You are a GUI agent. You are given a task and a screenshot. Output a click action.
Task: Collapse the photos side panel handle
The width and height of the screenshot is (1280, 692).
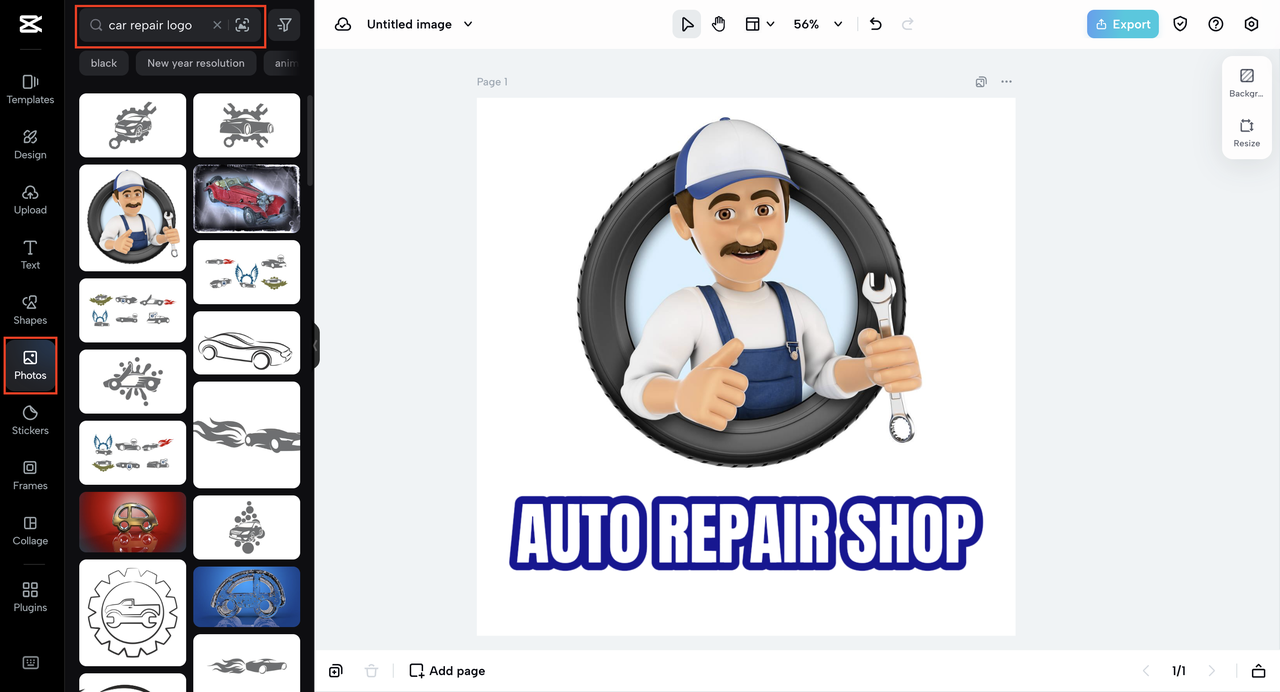pos(316,346)
